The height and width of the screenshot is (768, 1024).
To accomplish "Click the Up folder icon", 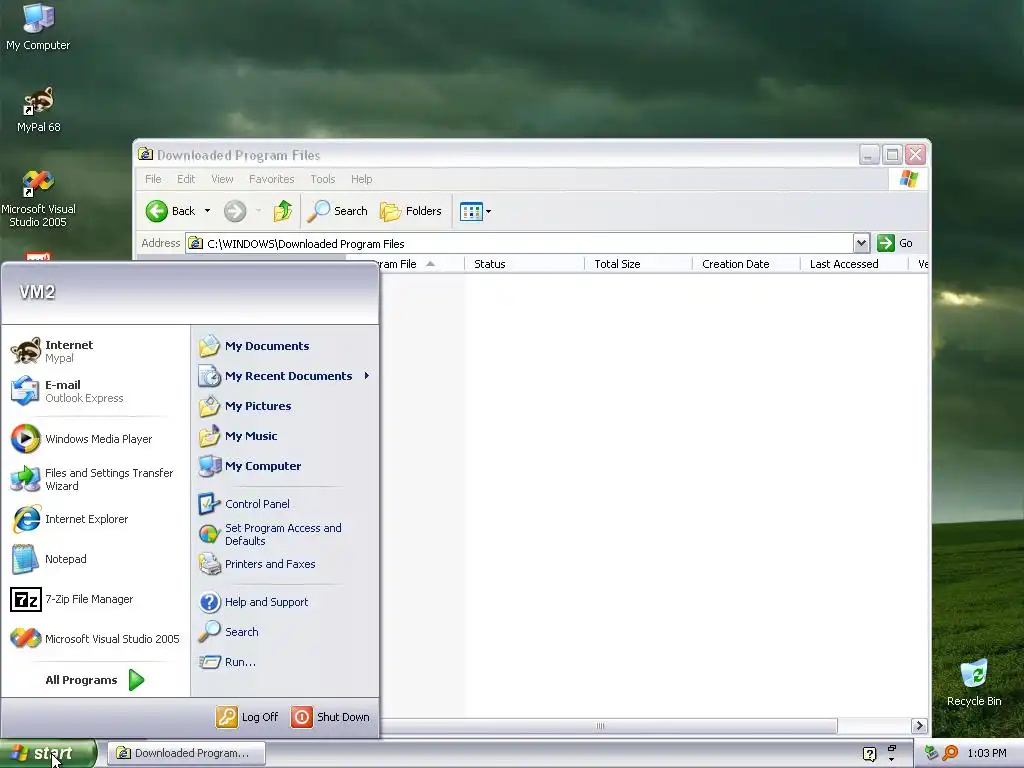I will point(283,211).
